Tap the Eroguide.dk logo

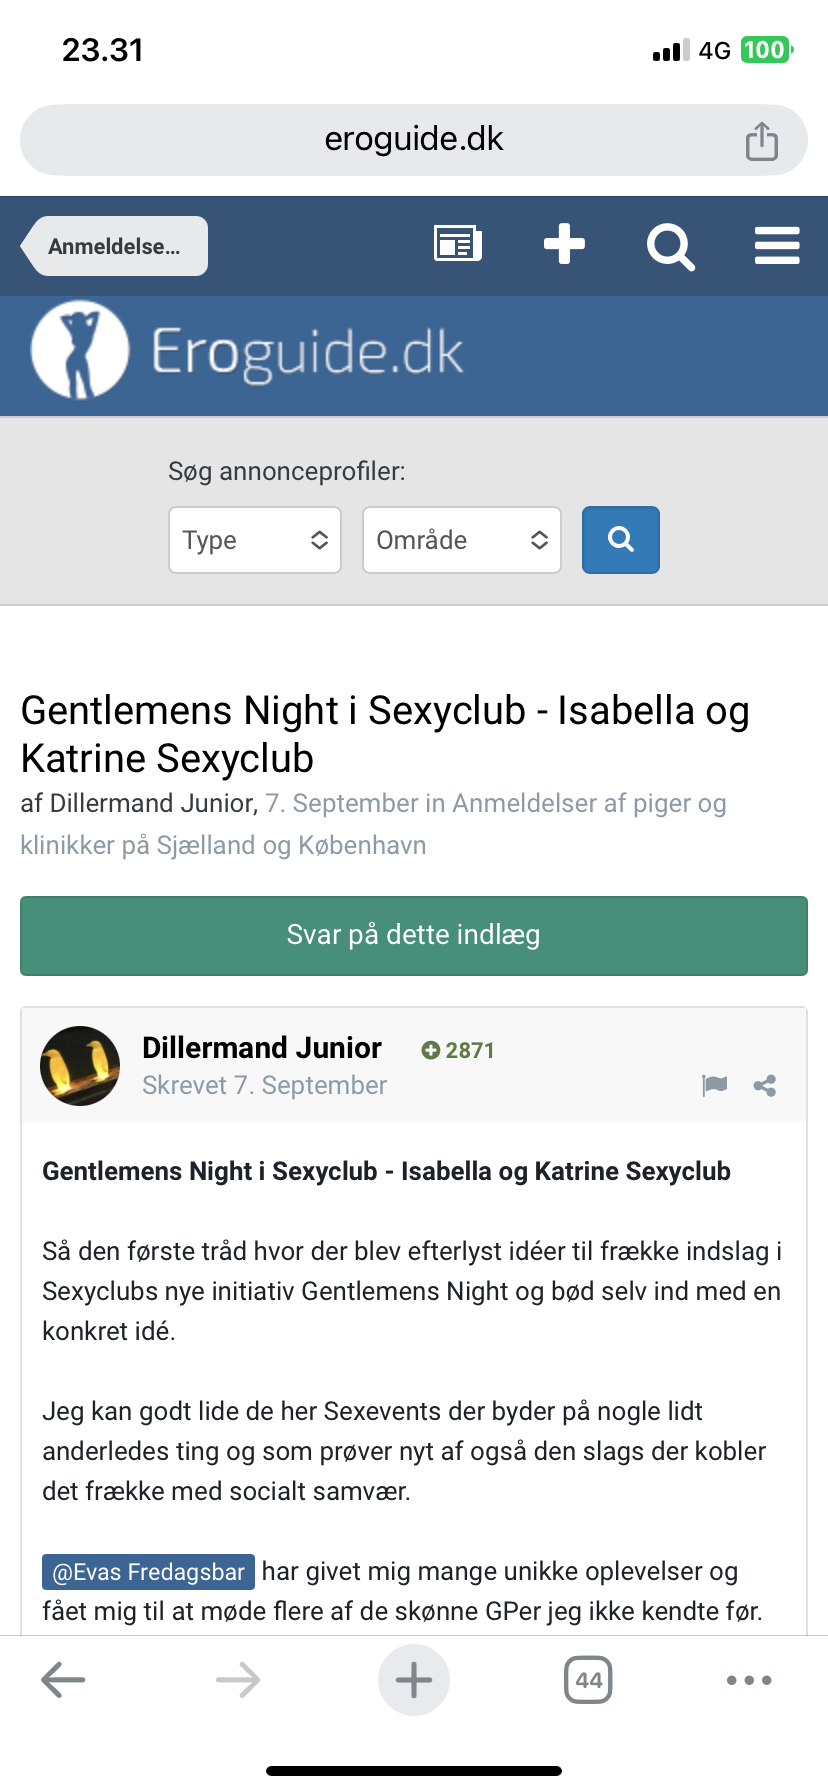[248, 352]
